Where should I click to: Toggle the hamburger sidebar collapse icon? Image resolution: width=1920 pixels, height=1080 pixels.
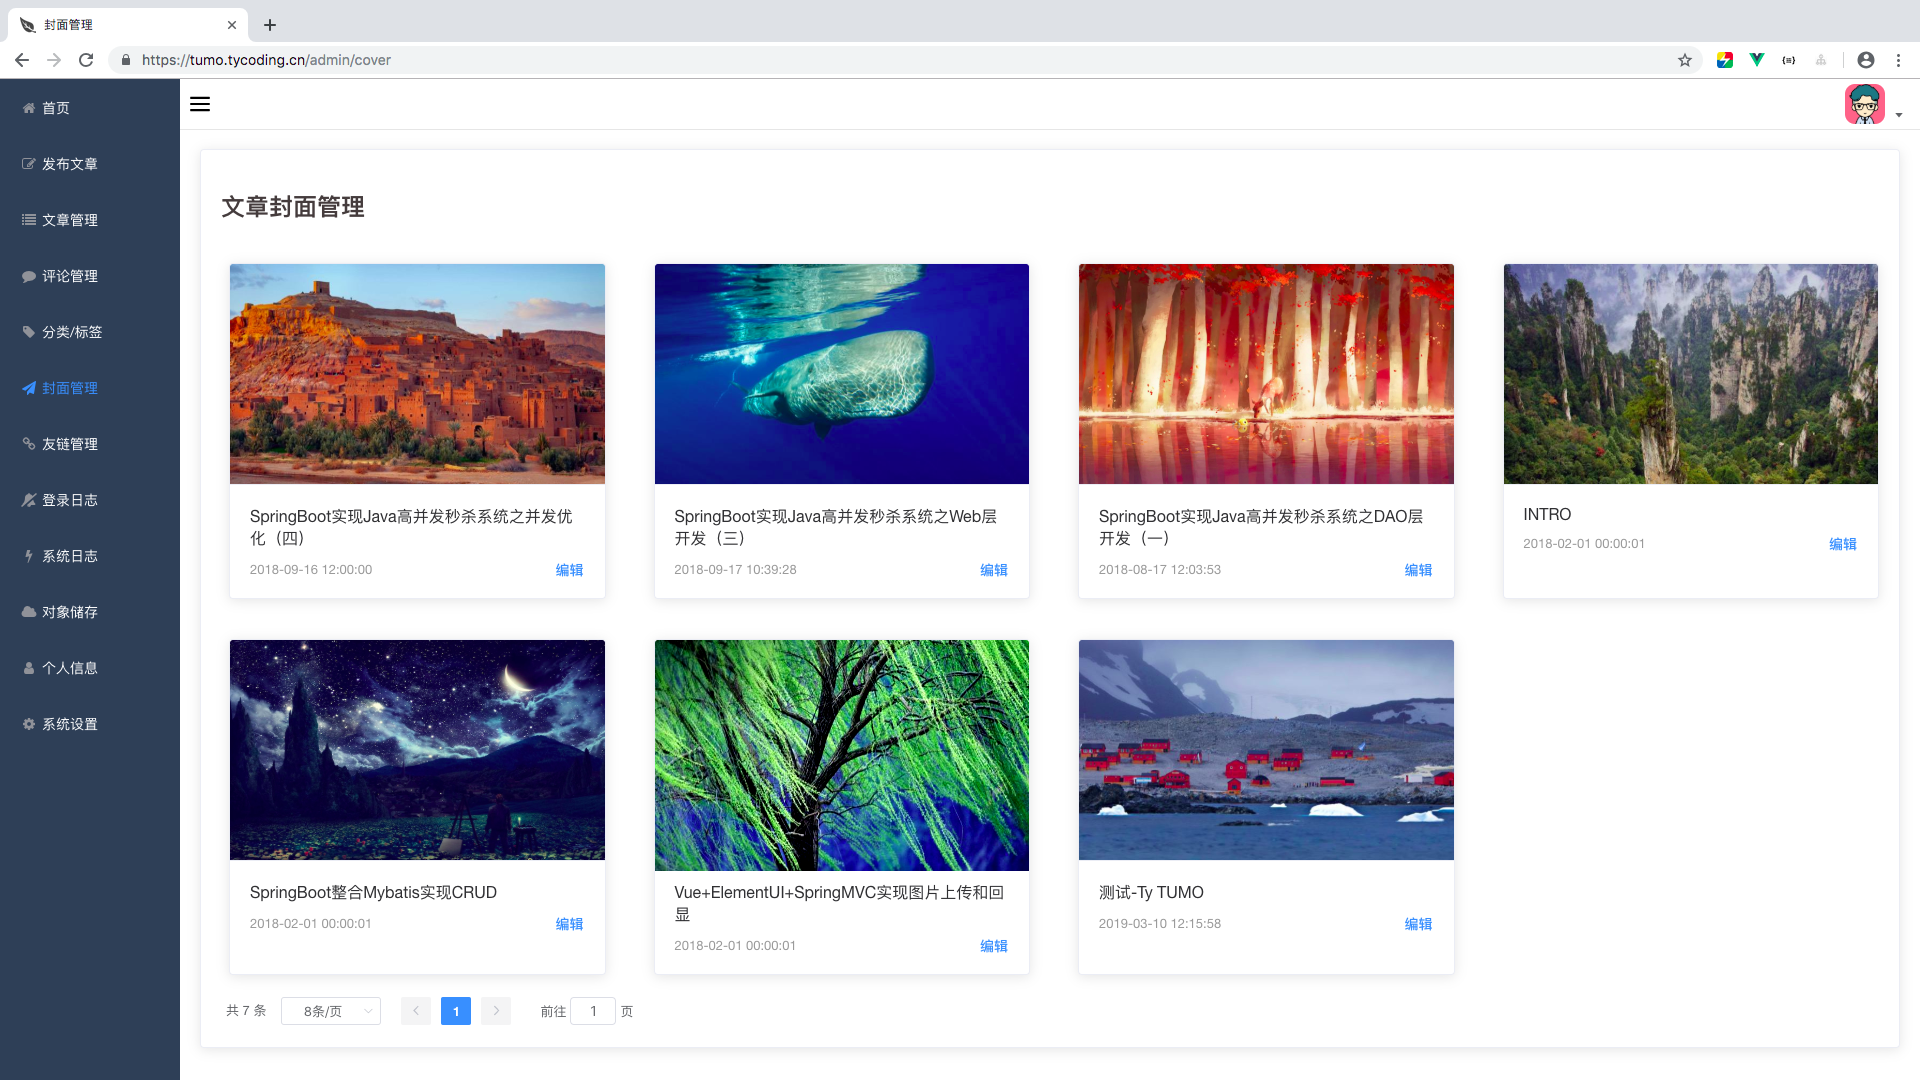(200, 104)
